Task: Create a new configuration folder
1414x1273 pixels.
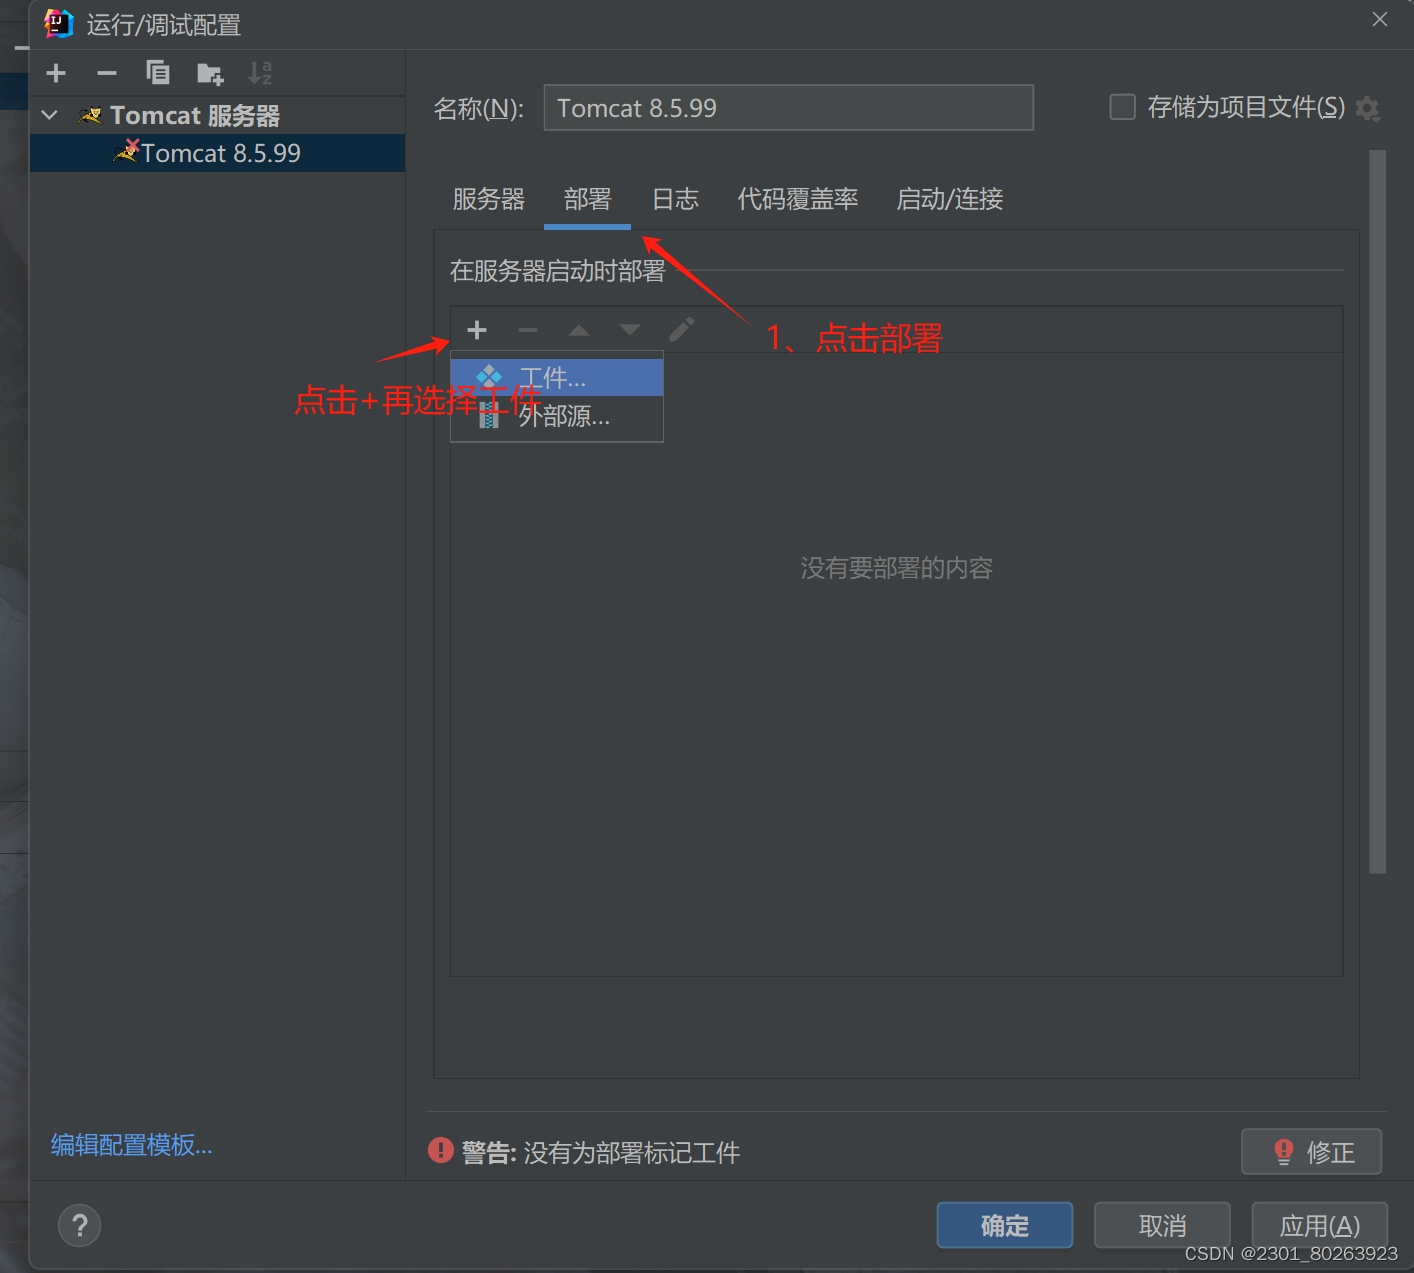Action: pos(210,73)
